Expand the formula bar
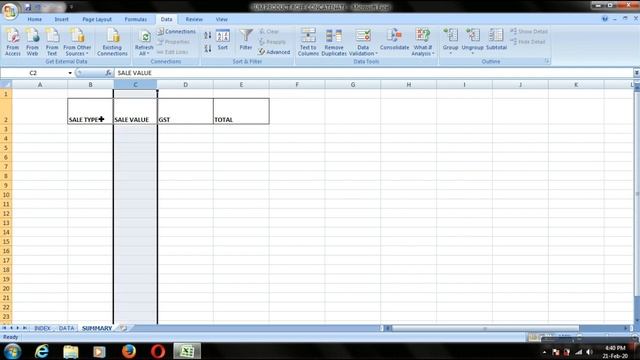This screenshot has width=640, height=360. coord(636,73)
